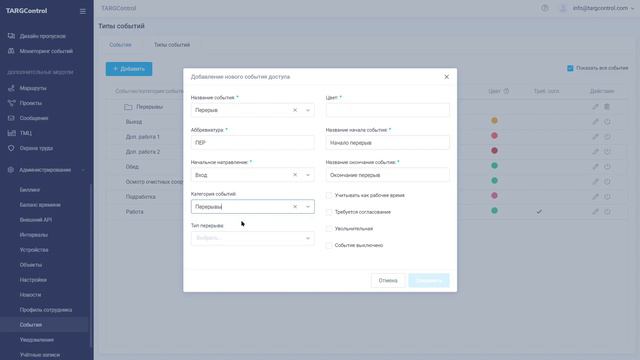Switch to the Типы событий tab
The image size is (640, 360).
tap(172, 45)
